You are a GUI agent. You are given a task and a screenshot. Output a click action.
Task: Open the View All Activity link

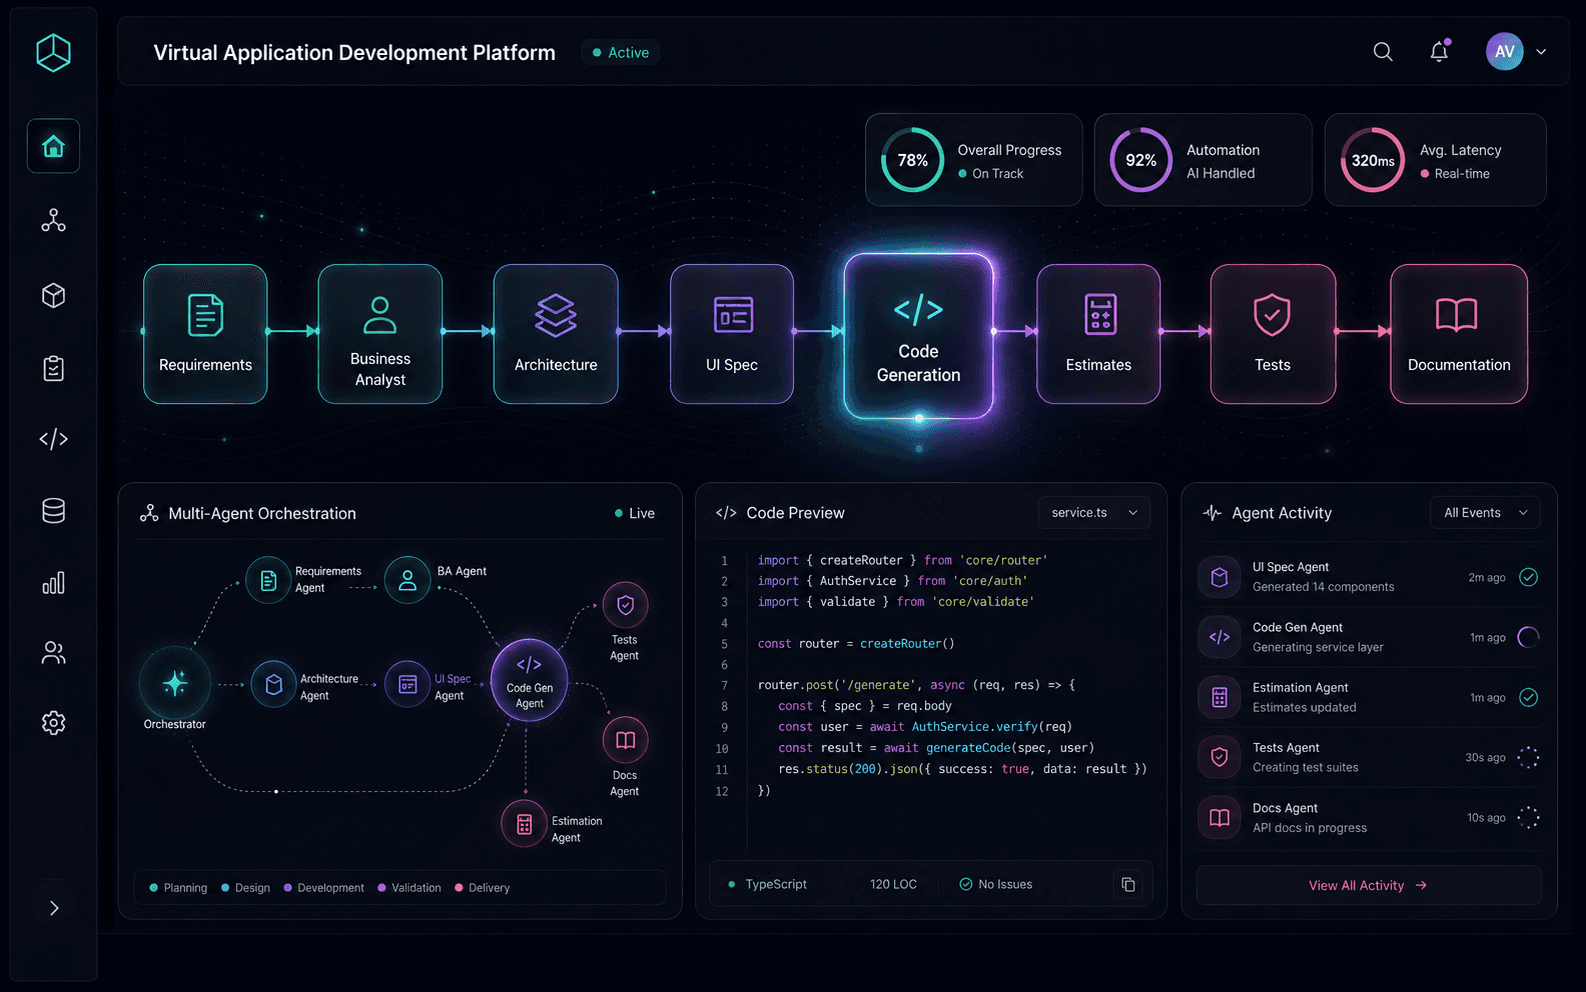coord(1368,885)
